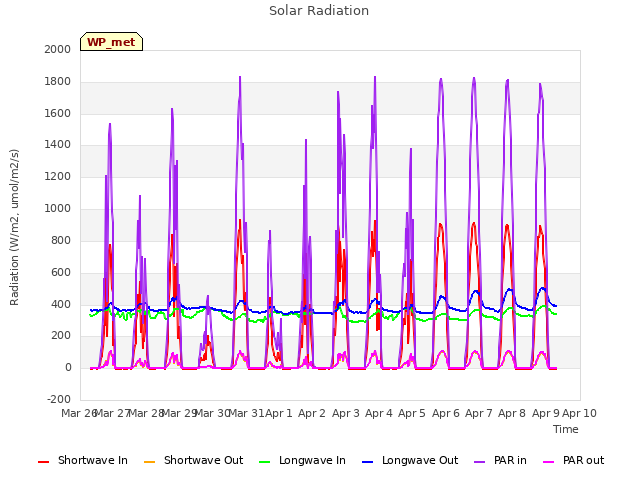Toggle the Longwave In legend entry
Viewport: 640px width, 480px height.
click(x=302, y=460)
